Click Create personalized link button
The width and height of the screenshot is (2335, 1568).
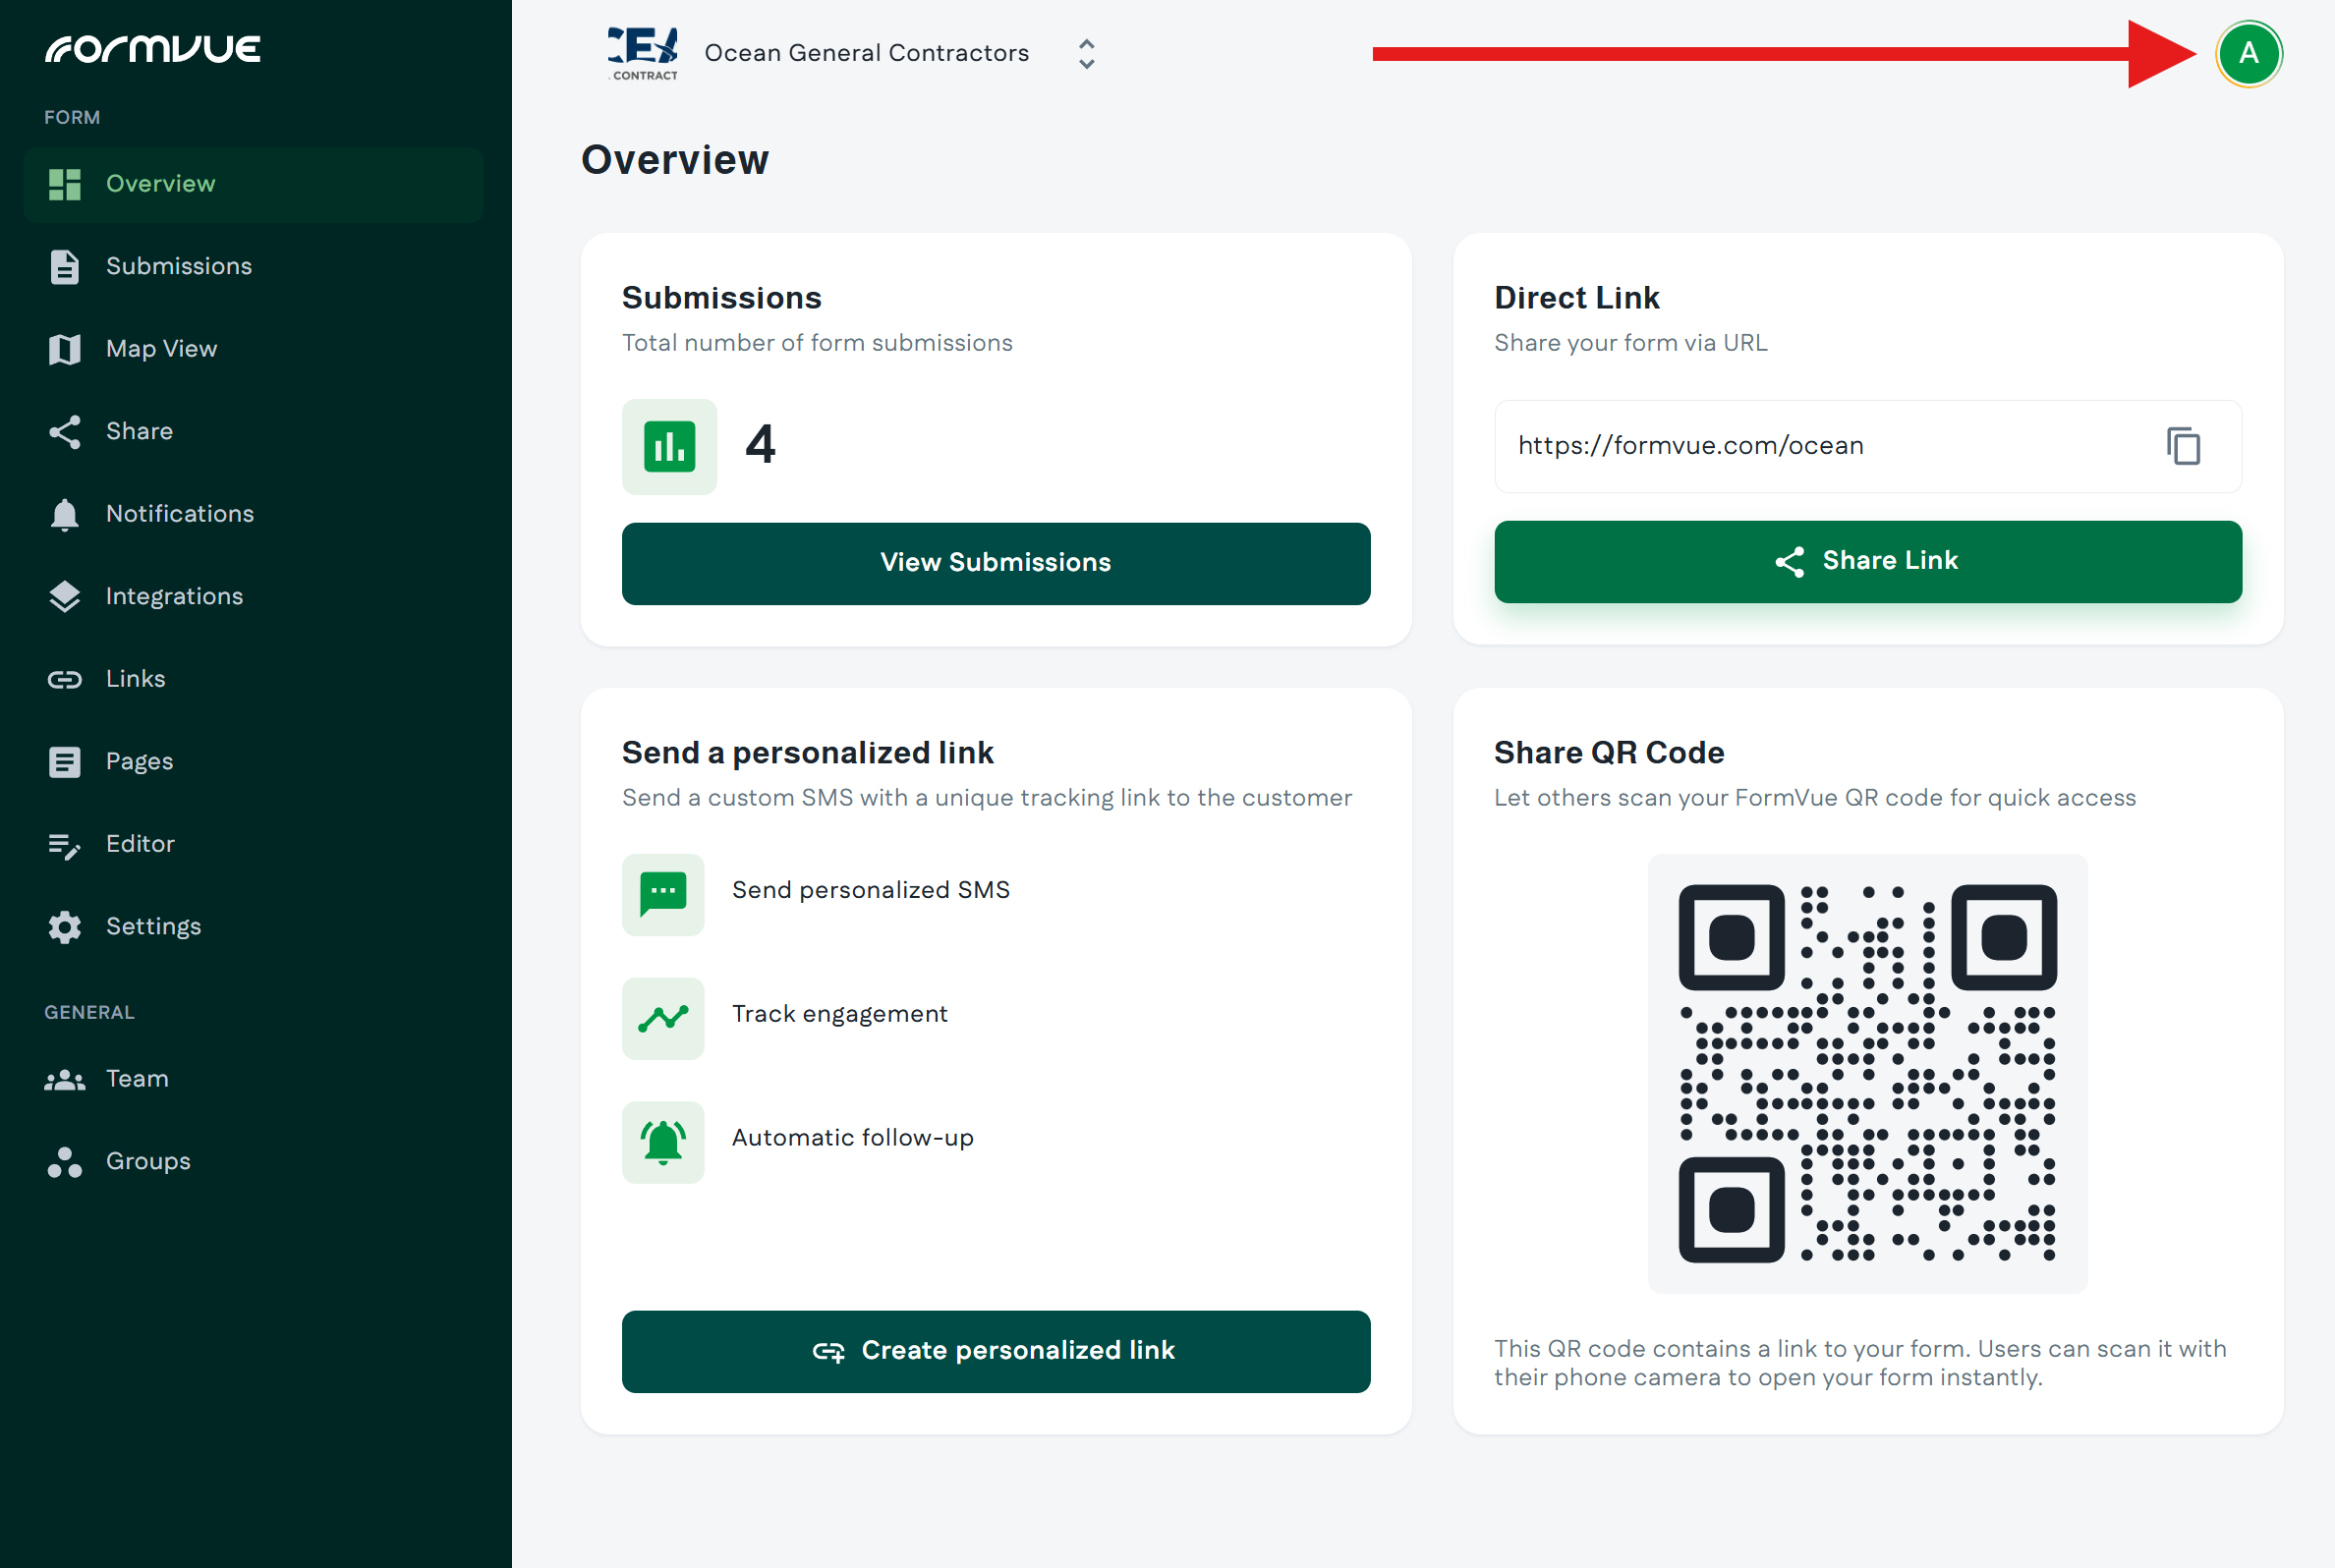995,1350
